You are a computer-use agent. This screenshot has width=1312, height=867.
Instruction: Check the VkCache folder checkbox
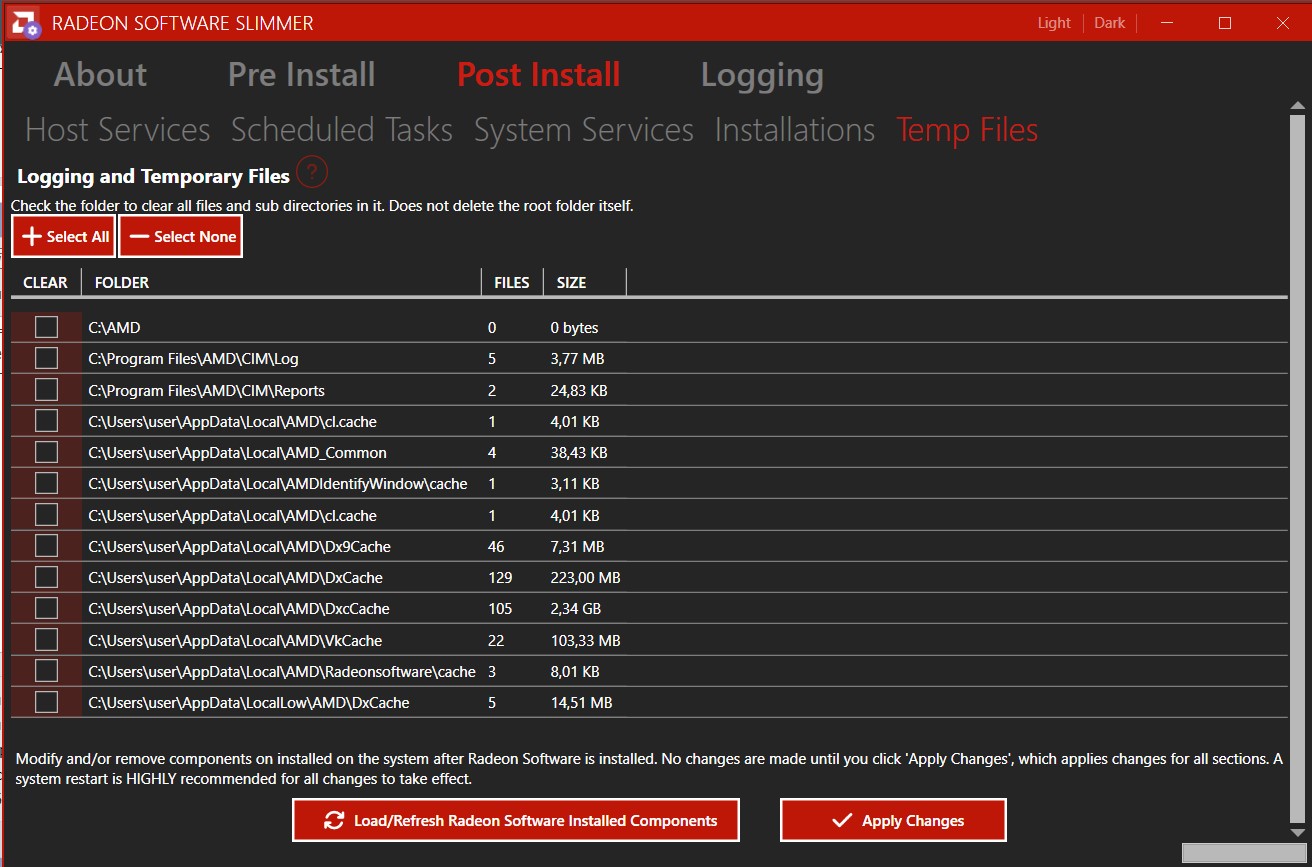point(46,640)
